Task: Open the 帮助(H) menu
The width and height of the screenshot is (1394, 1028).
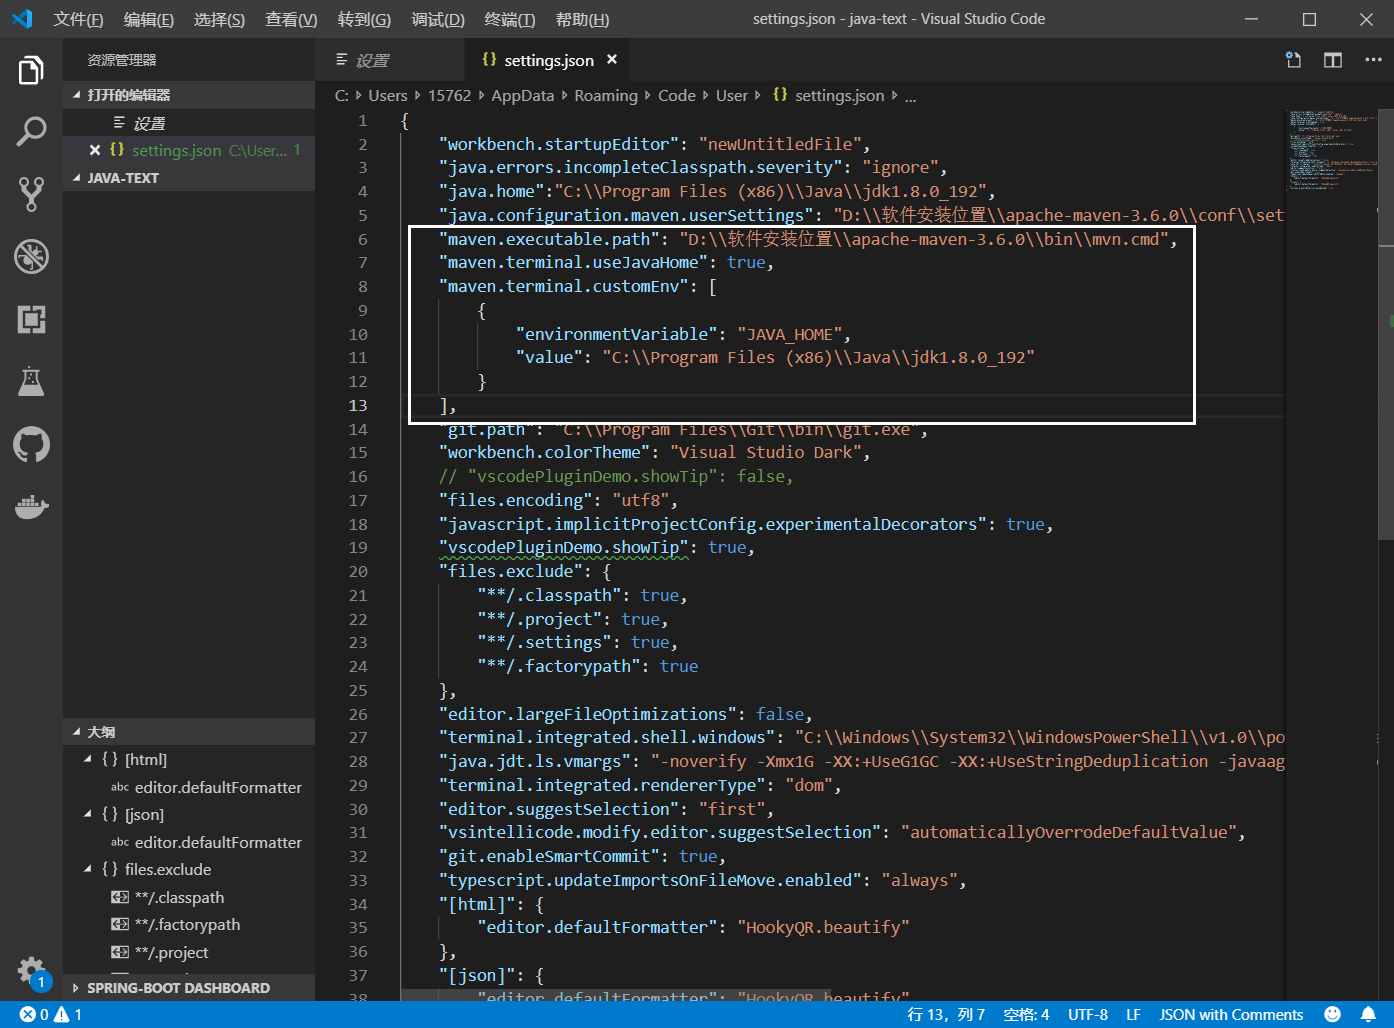Action: click(582, 19)
